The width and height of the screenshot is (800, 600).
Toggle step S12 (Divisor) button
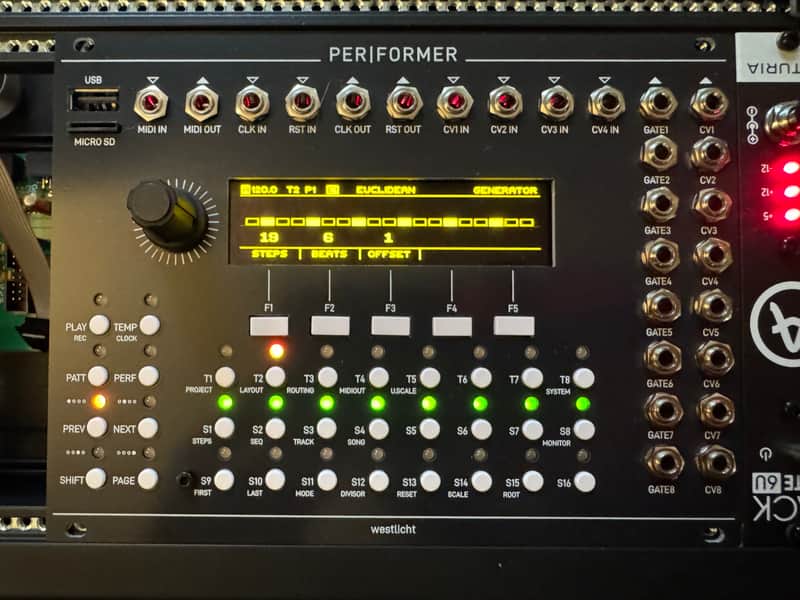click(x=379, y=481)
